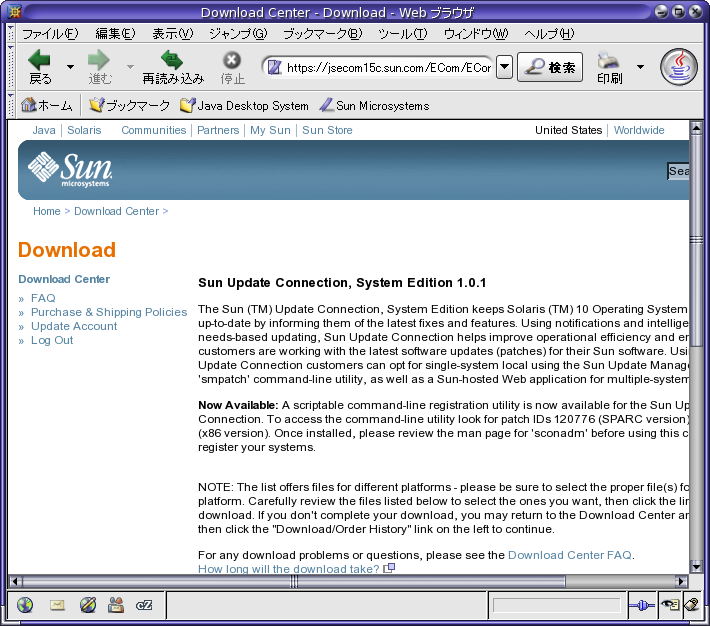Follow the Communities link
The image size is (710, 626).
(154, 130)
